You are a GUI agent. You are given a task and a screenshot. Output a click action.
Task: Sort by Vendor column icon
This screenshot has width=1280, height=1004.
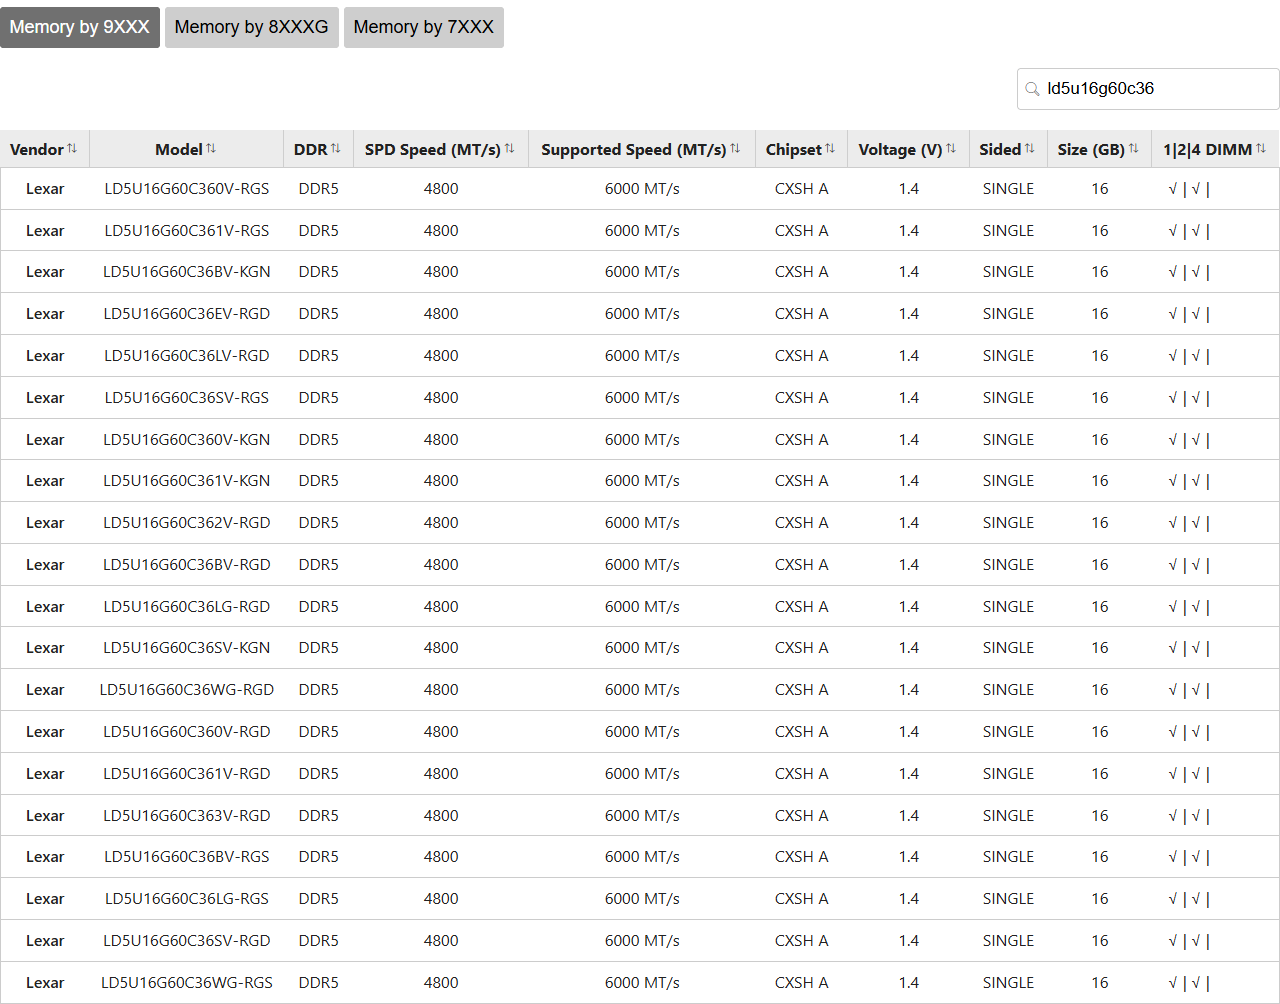point(72,149)
